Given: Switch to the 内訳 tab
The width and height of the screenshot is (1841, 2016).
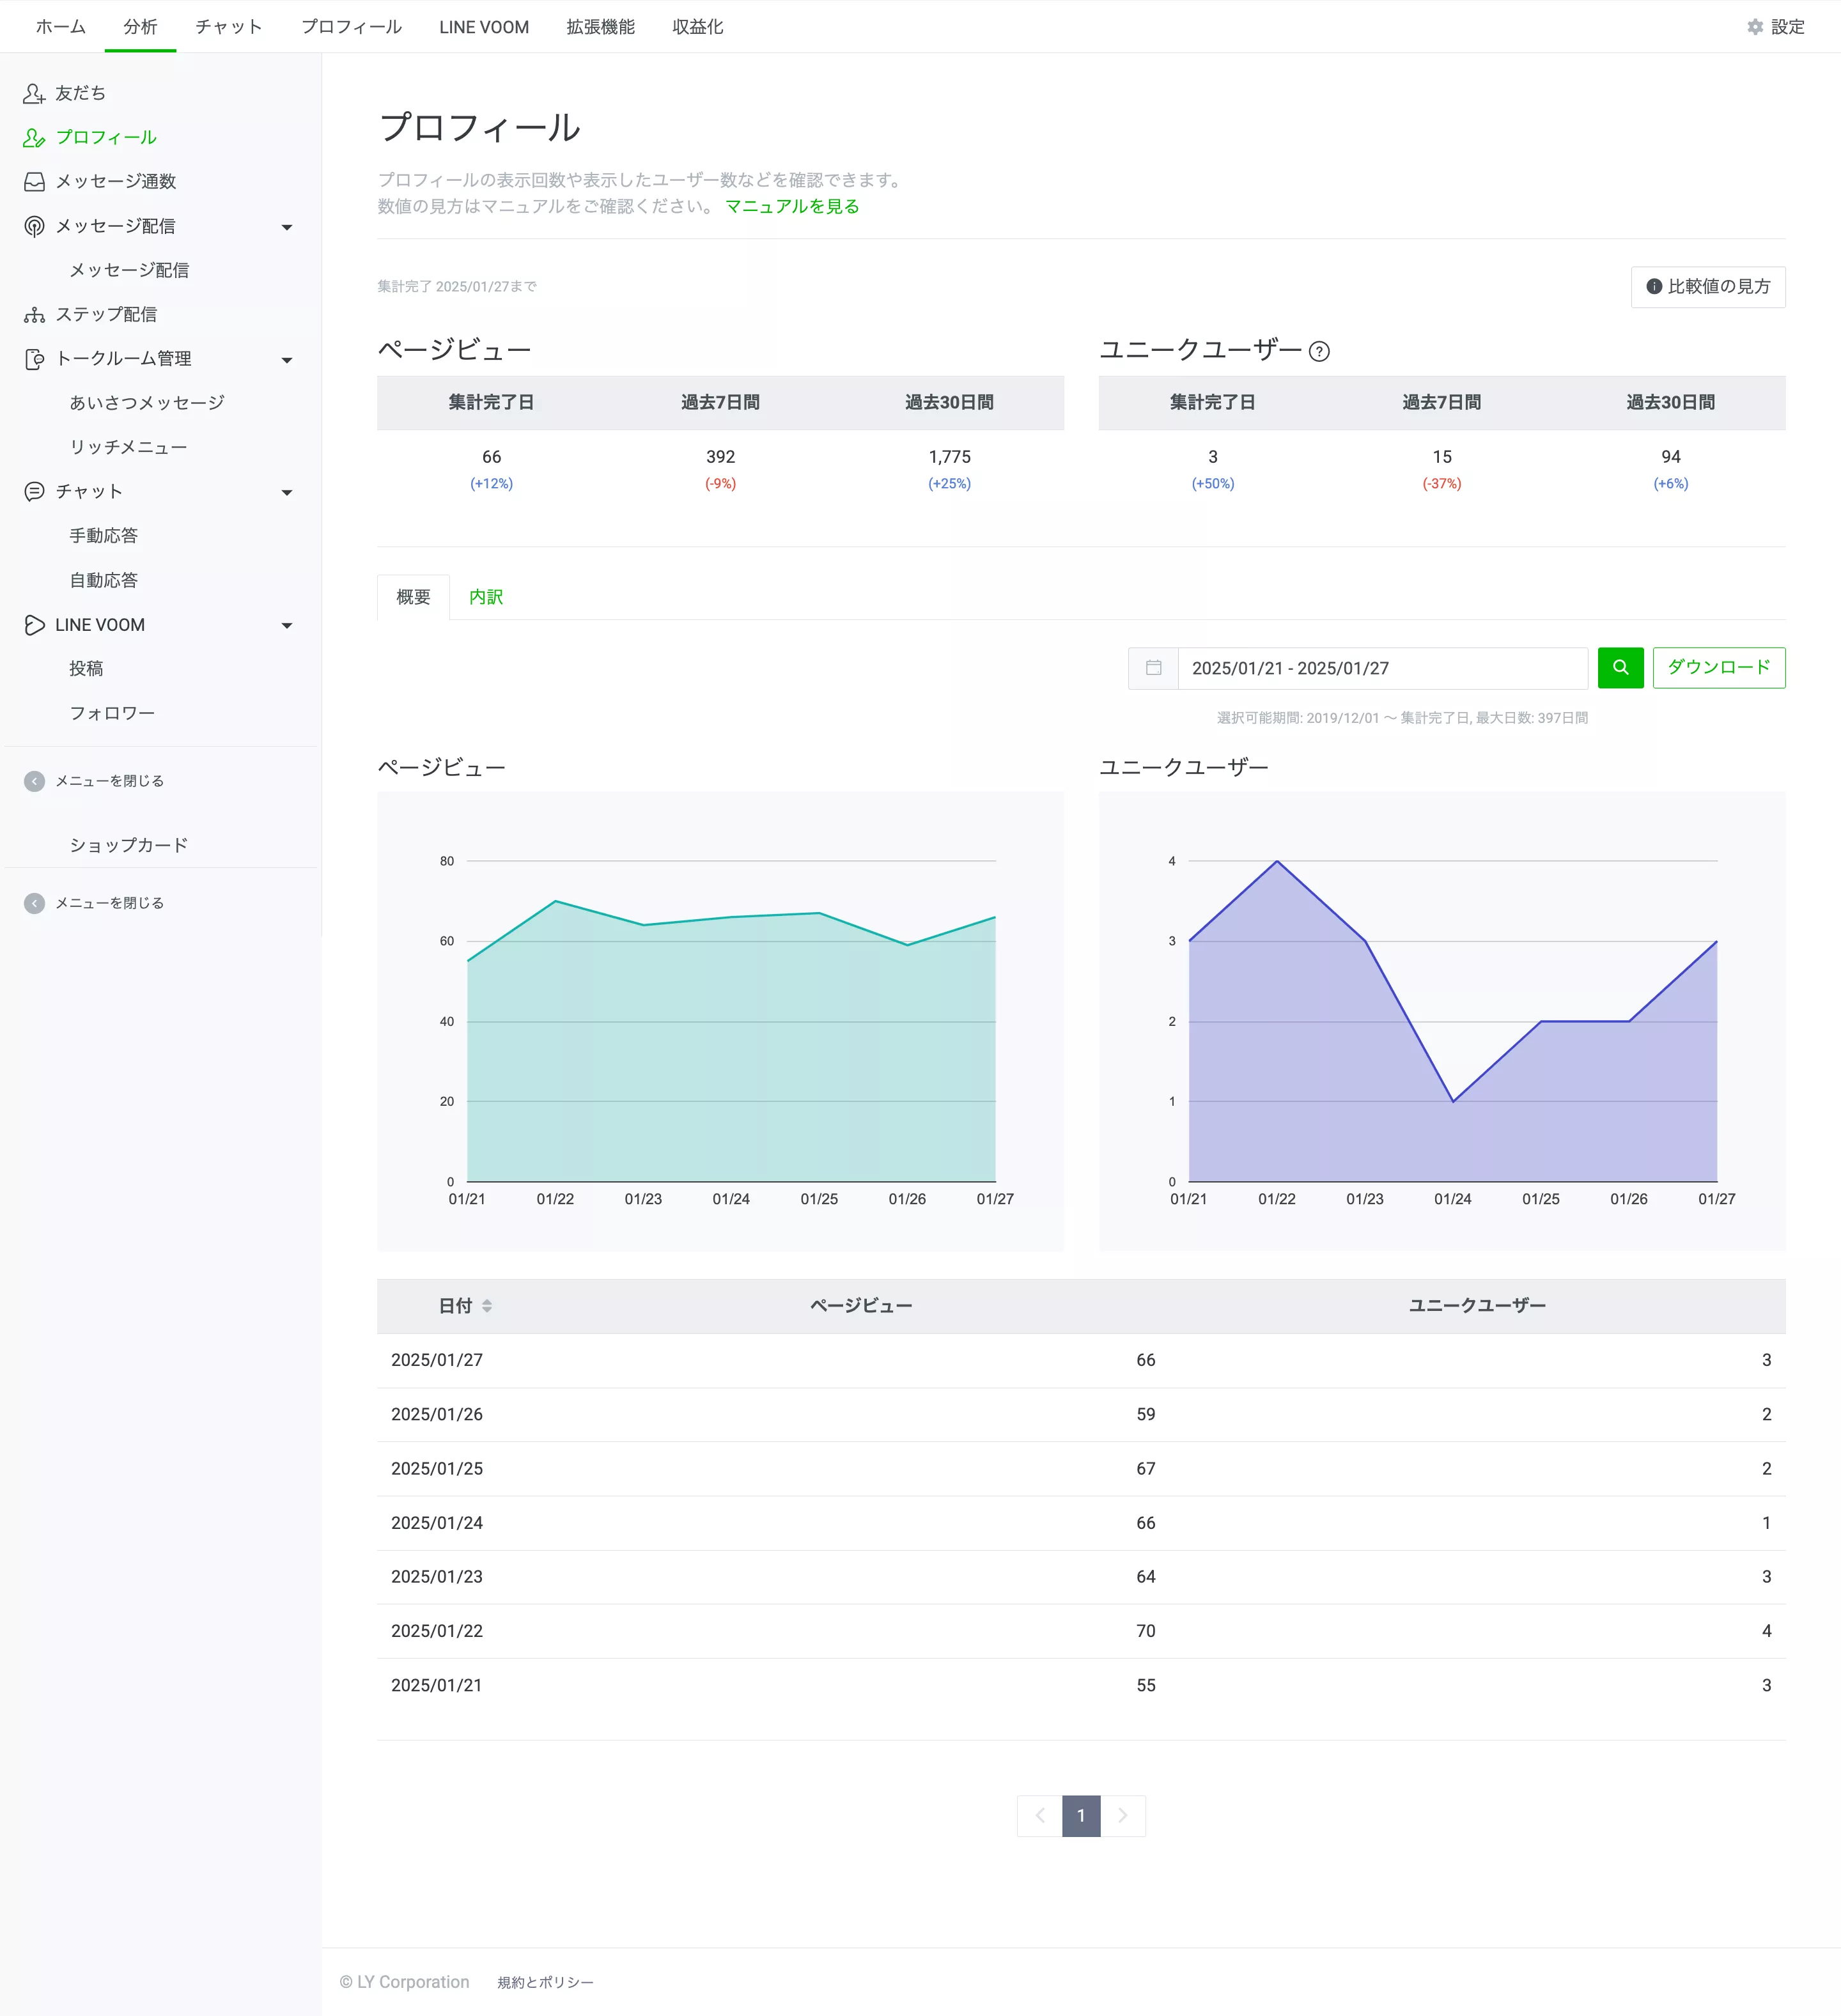Looking at the screenshot, I should click(x=486, y=597).
